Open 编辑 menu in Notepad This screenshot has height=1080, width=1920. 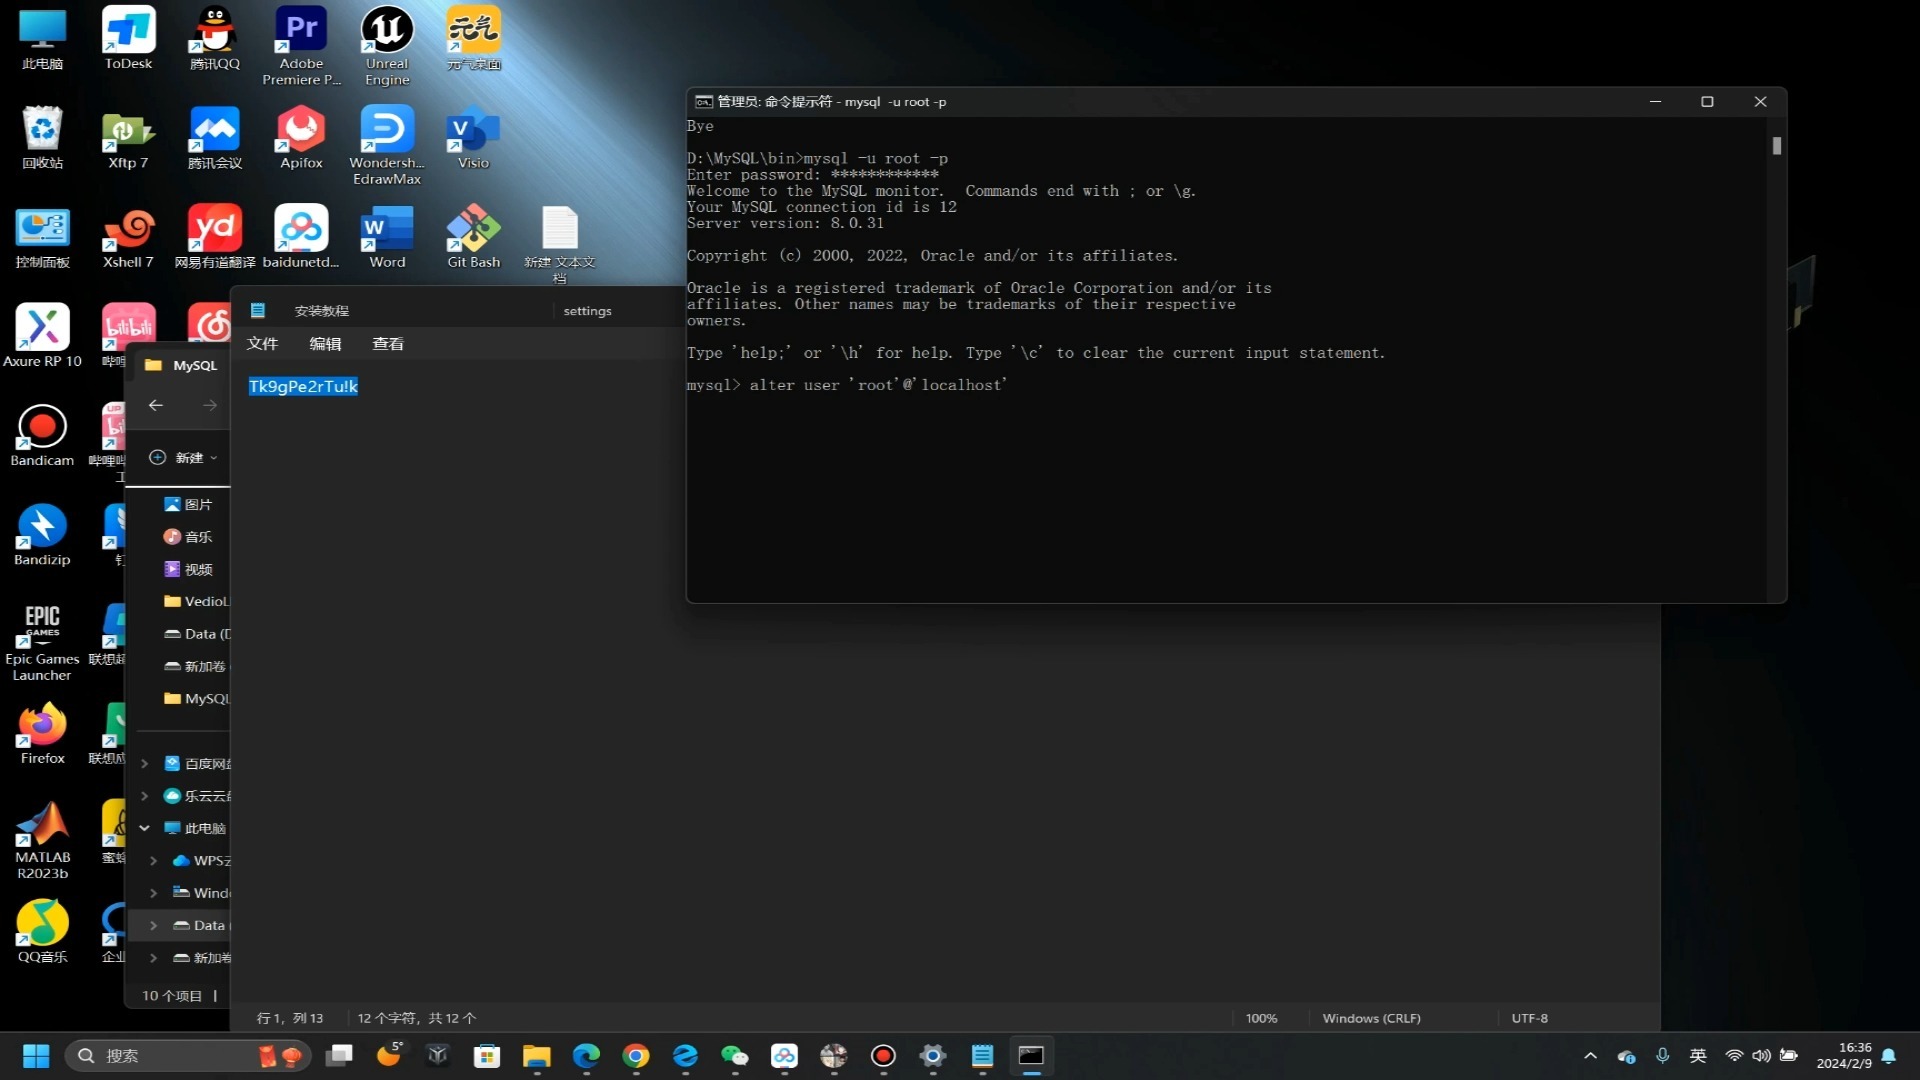325,343
